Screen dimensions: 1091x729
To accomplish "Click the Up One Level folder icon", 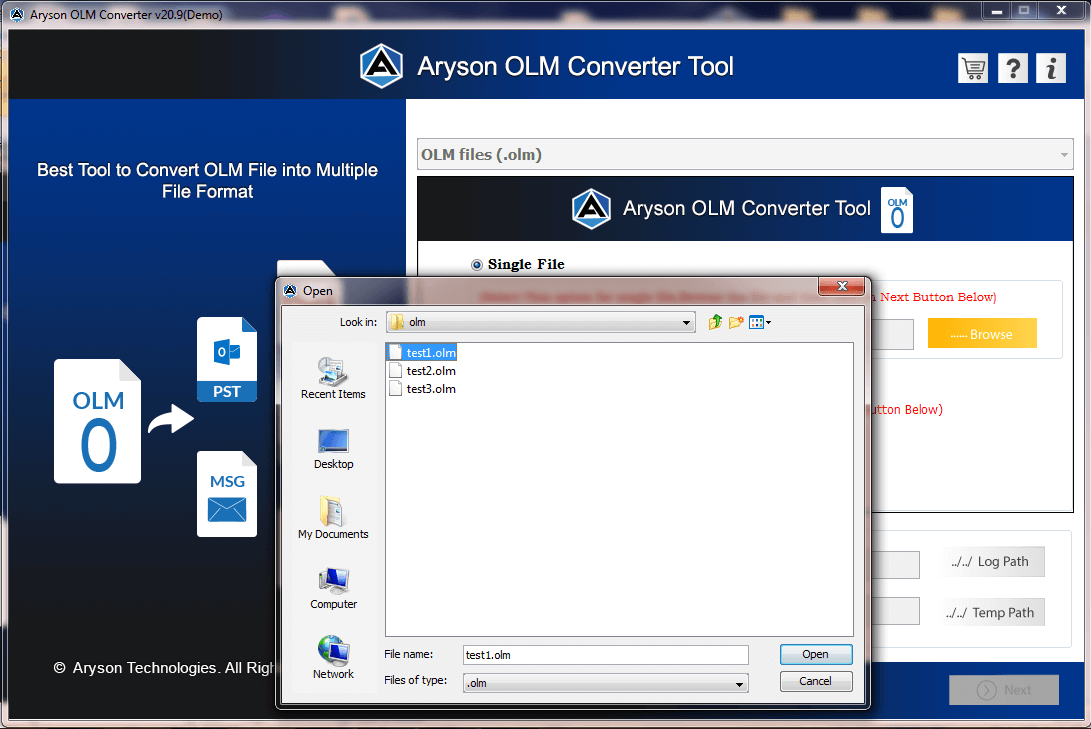I will (714, 321).
